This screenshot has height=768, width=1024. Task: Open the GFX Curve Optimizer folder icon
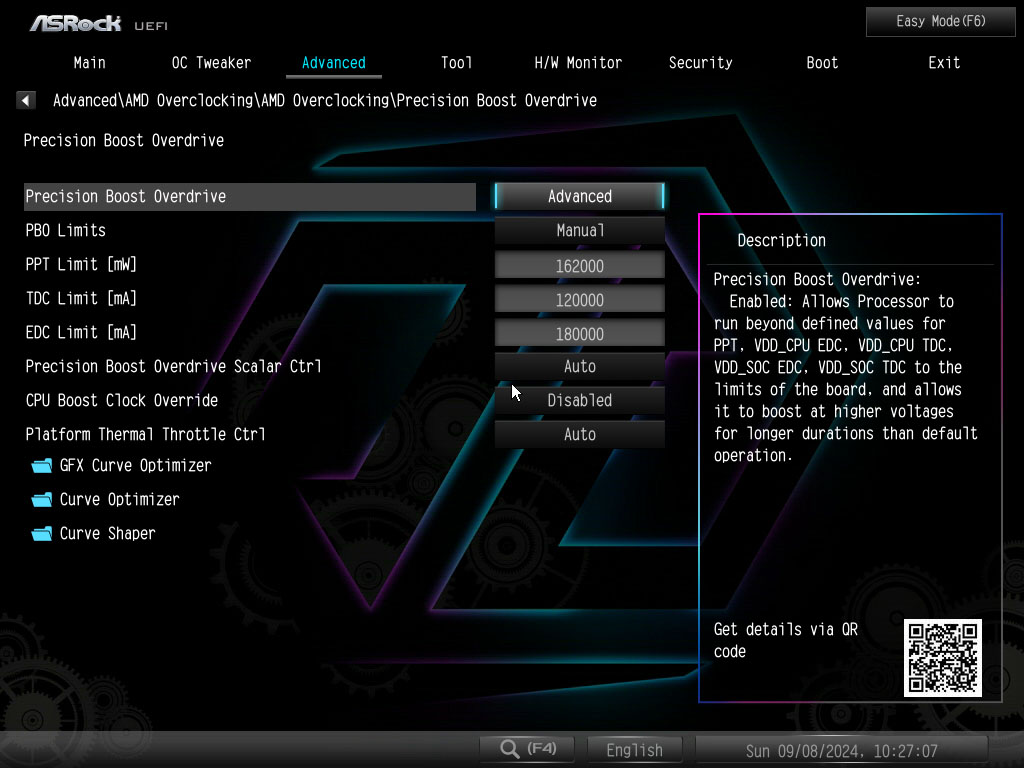(x=42, y=466)
